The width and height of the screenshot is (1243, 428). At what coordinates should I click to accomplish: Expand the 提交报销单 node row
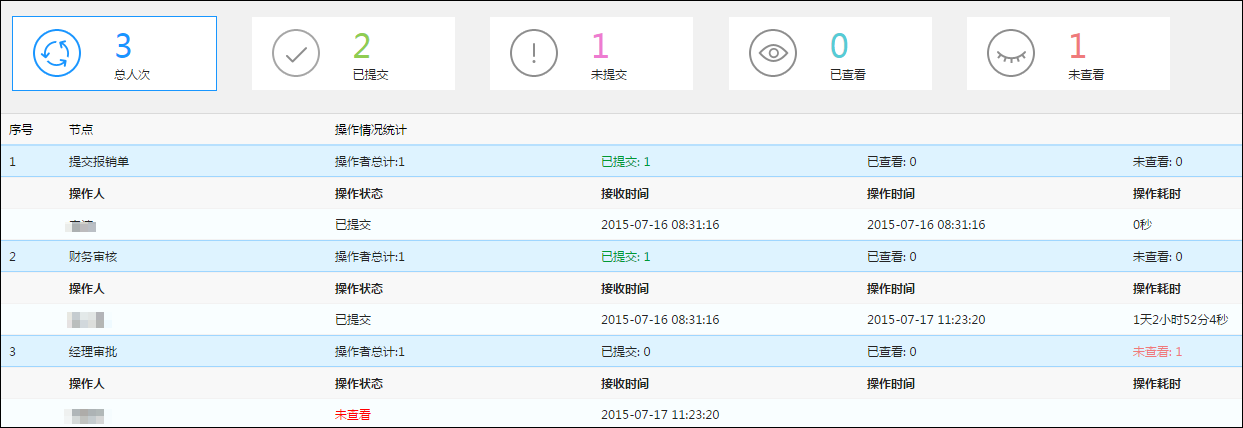click(x=621, y=161)
